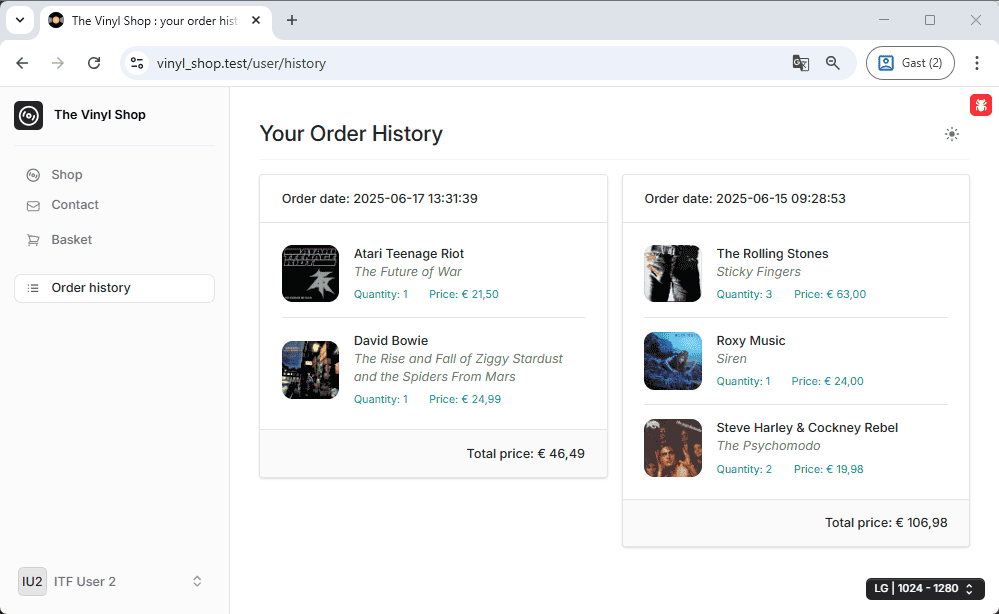Click Total price: € 106,98
The image size is (999, 614).
[x=886, y=523]
